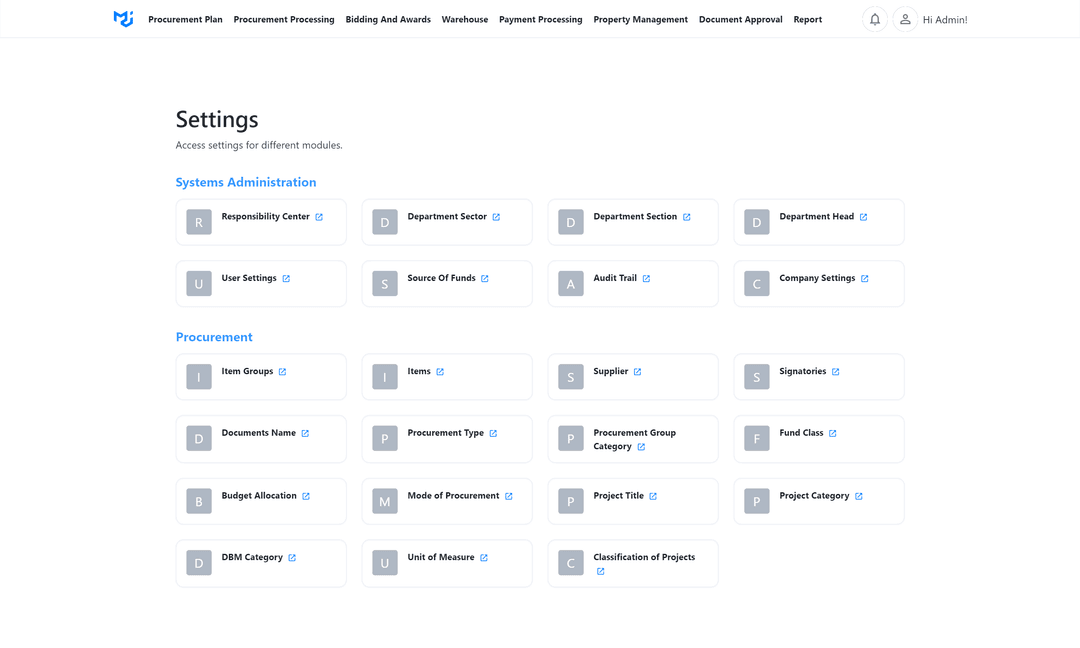
Task: Click the external link icon under Classification of Projects
Action: click(600, 572)
